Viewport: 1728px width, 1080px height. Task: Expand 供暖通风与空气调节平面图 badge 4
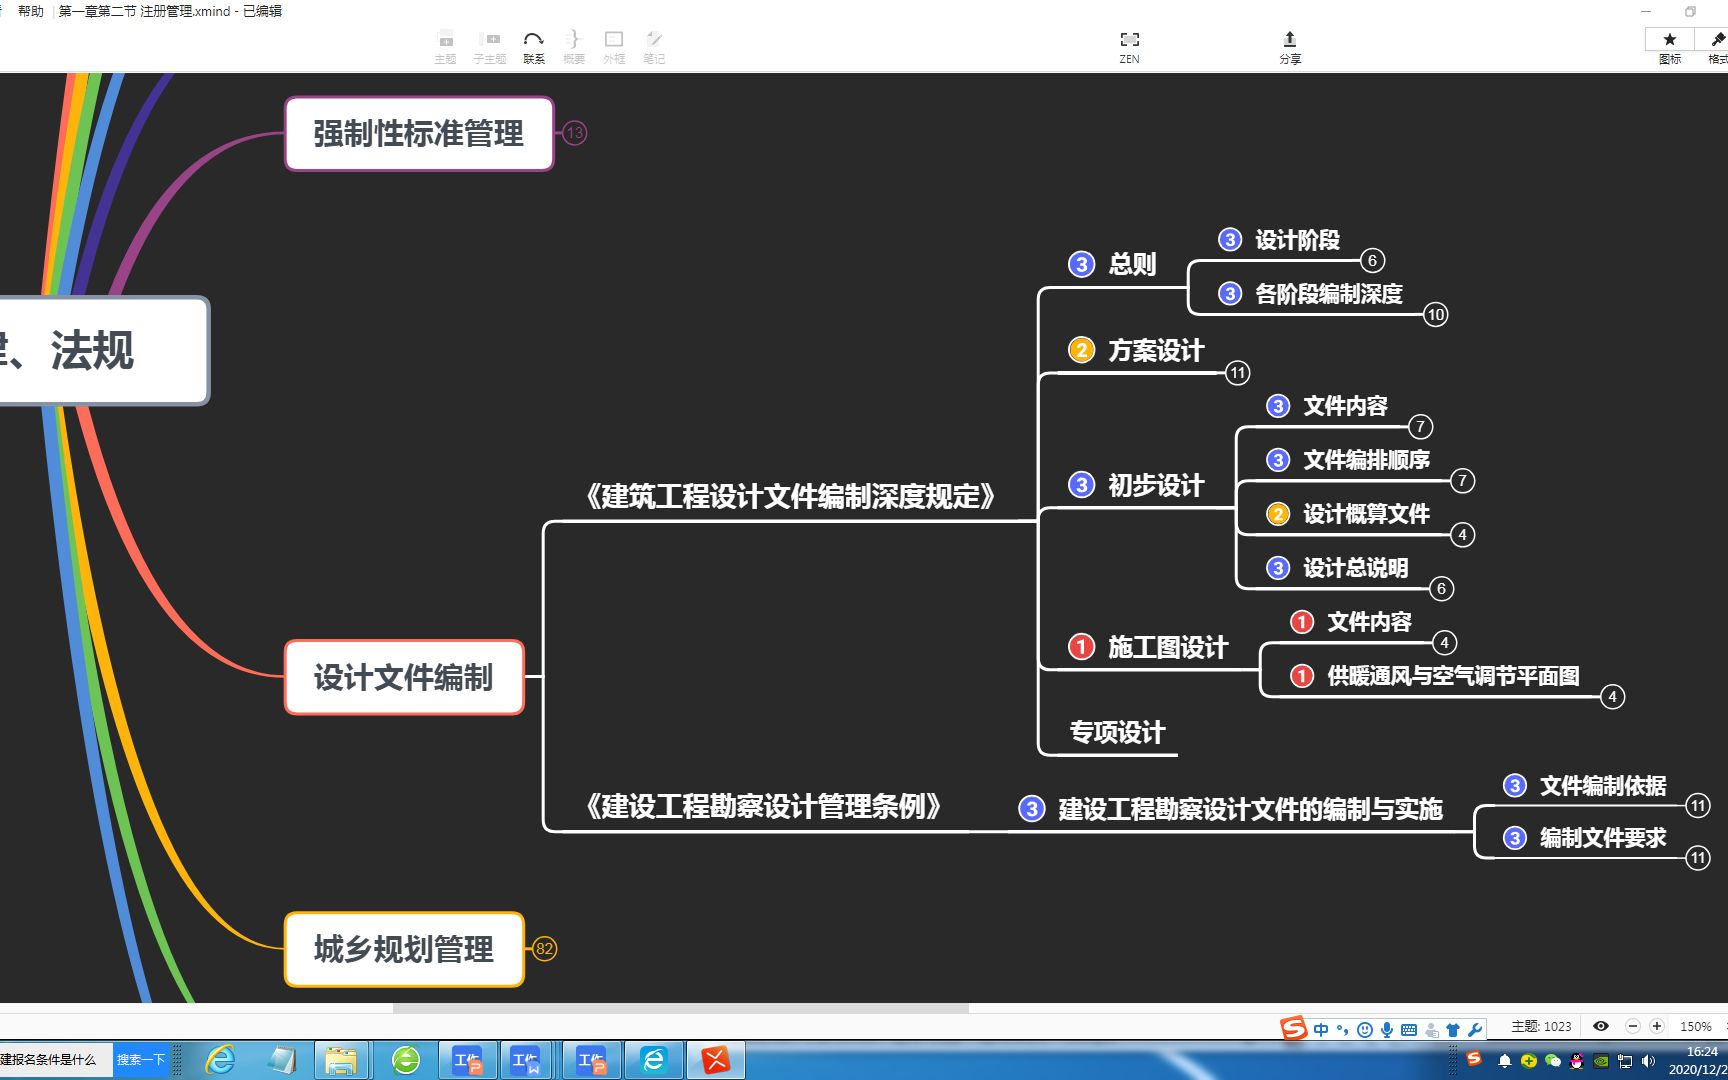tap(1612, 697)
